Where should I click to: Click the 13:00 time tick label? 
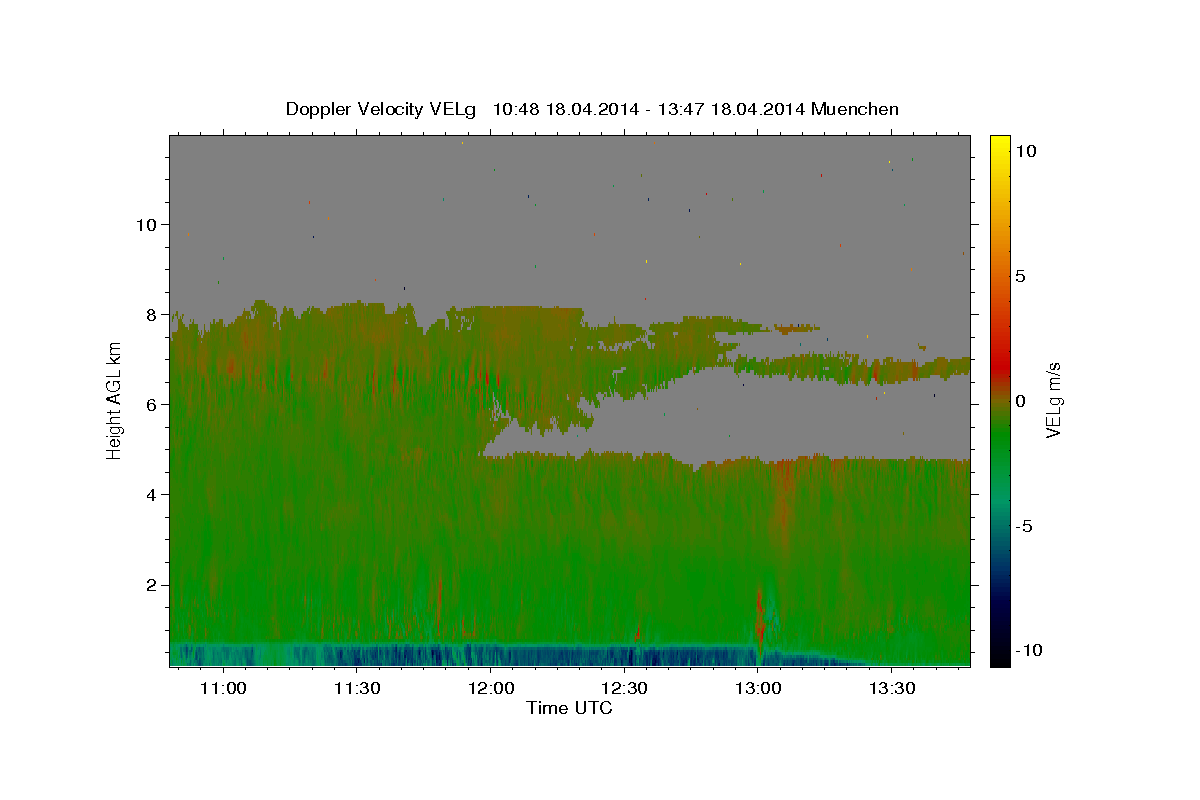pyautogui.click(x=758, y=689)
